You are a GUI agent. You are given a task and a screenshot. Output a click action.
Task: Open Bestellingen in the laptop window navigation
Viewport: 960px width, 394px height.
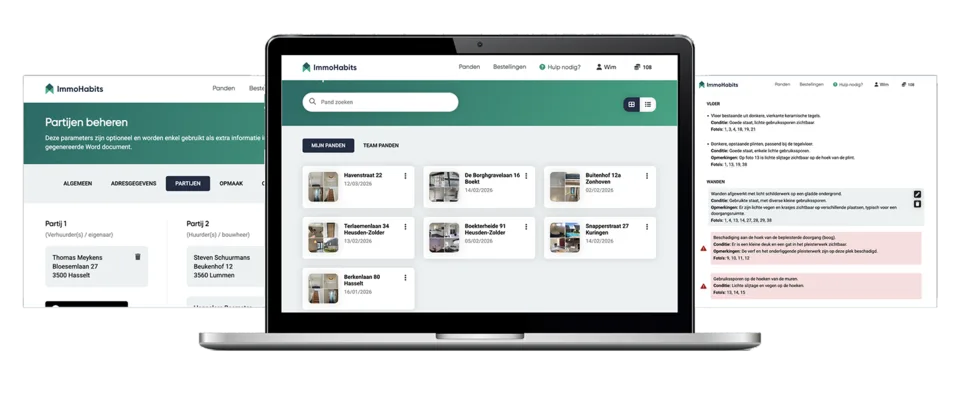(509, 67)
